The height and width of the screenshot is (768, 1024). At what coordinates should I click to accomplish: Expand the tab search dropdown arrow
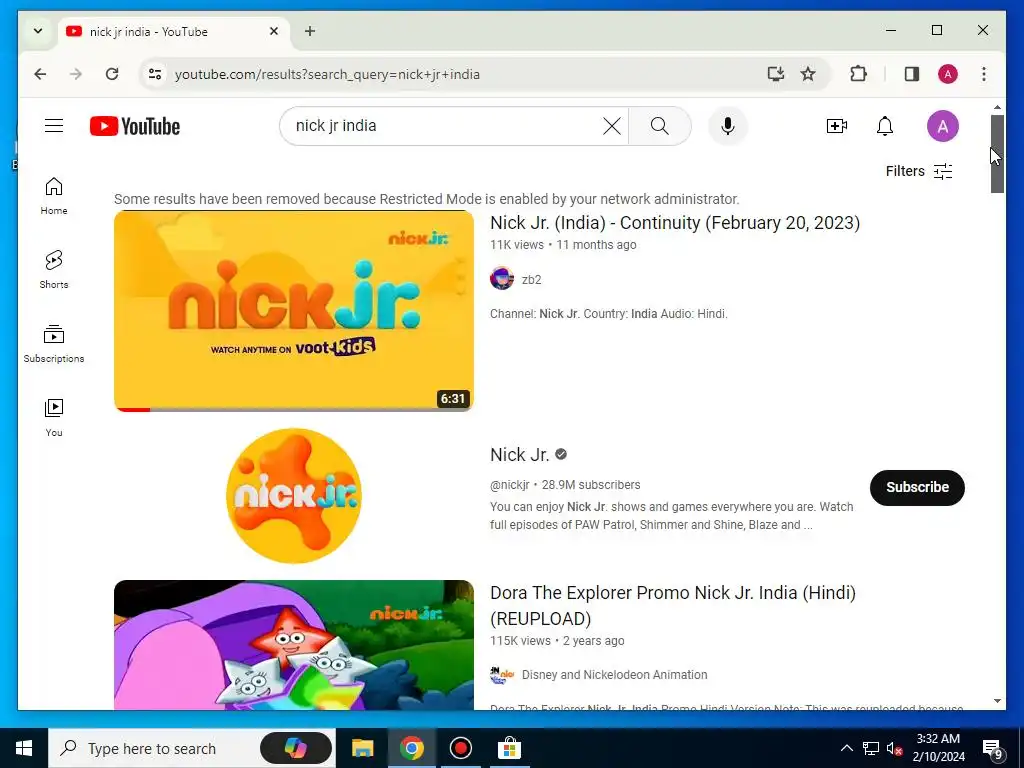pos(38,31)
